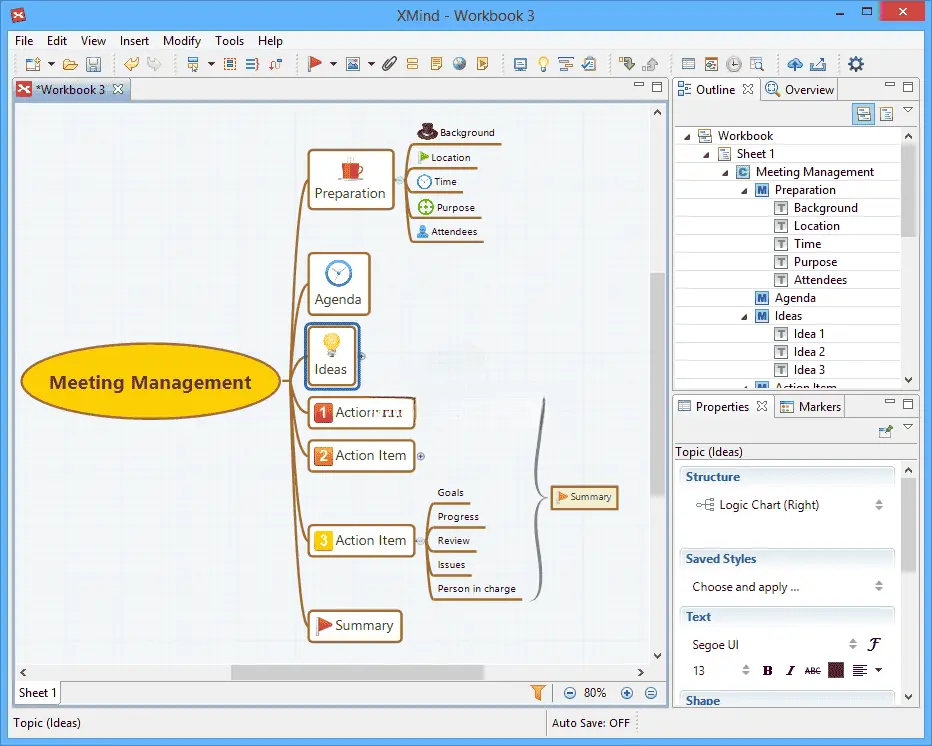932x746 pixels.
Task: Open the marker flag dropdown arrow
Action: click(x=333, y=64)
